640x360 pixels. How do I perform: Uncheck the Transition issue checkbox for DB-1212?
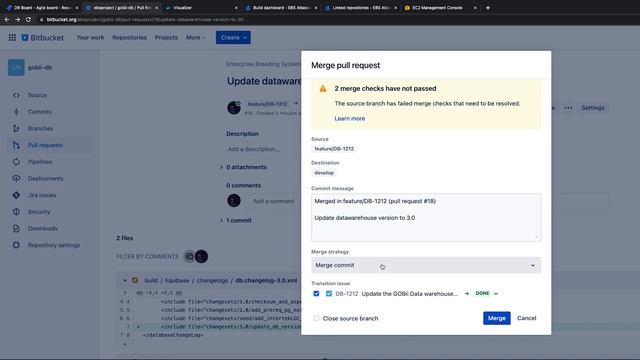(316, 293)
